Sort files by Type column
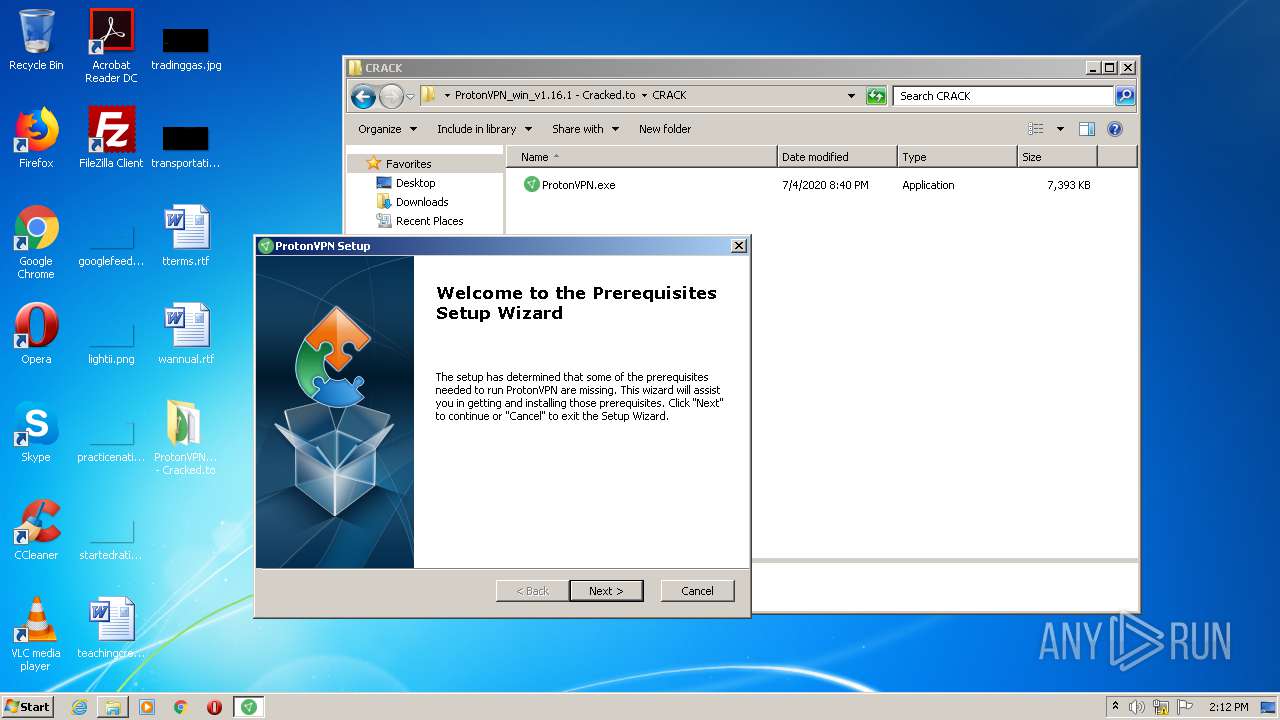Screen dimensions: 1280x720 tap(957, 157)
